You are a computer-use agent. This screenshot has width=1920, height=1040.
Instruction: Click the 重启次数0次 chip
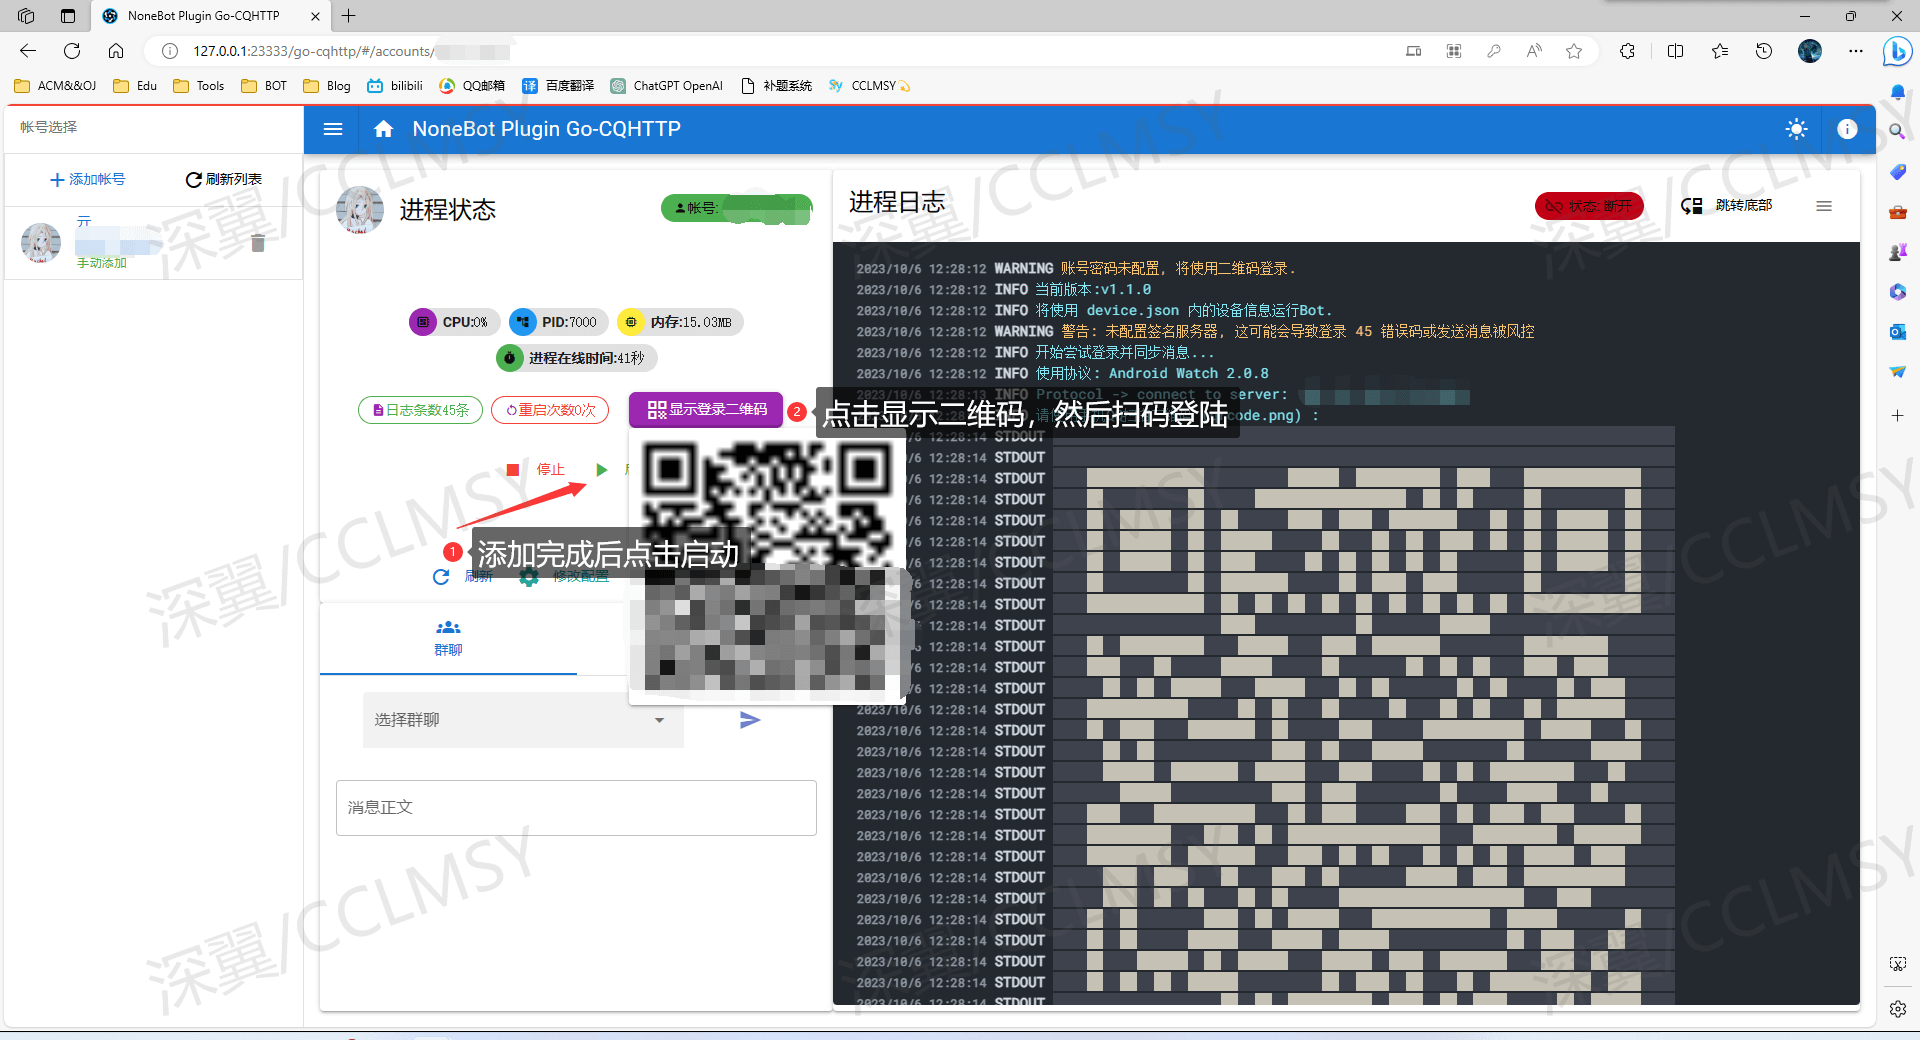550,410
